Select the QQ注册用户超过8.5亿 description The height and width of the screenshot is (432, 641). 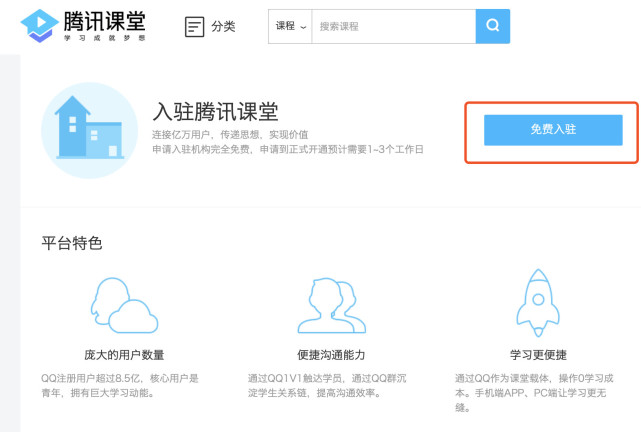point(120,385)
